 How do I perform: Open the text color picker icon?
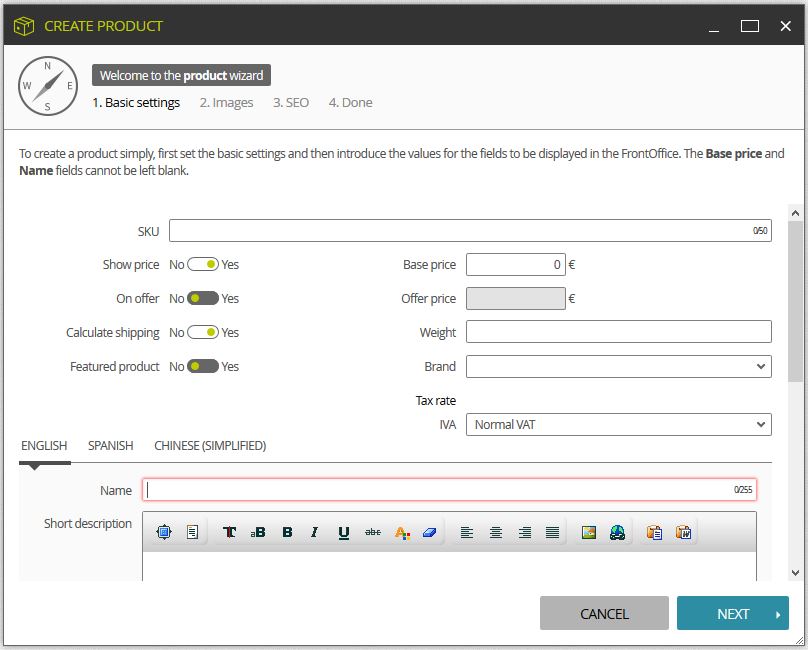[402, 532]
